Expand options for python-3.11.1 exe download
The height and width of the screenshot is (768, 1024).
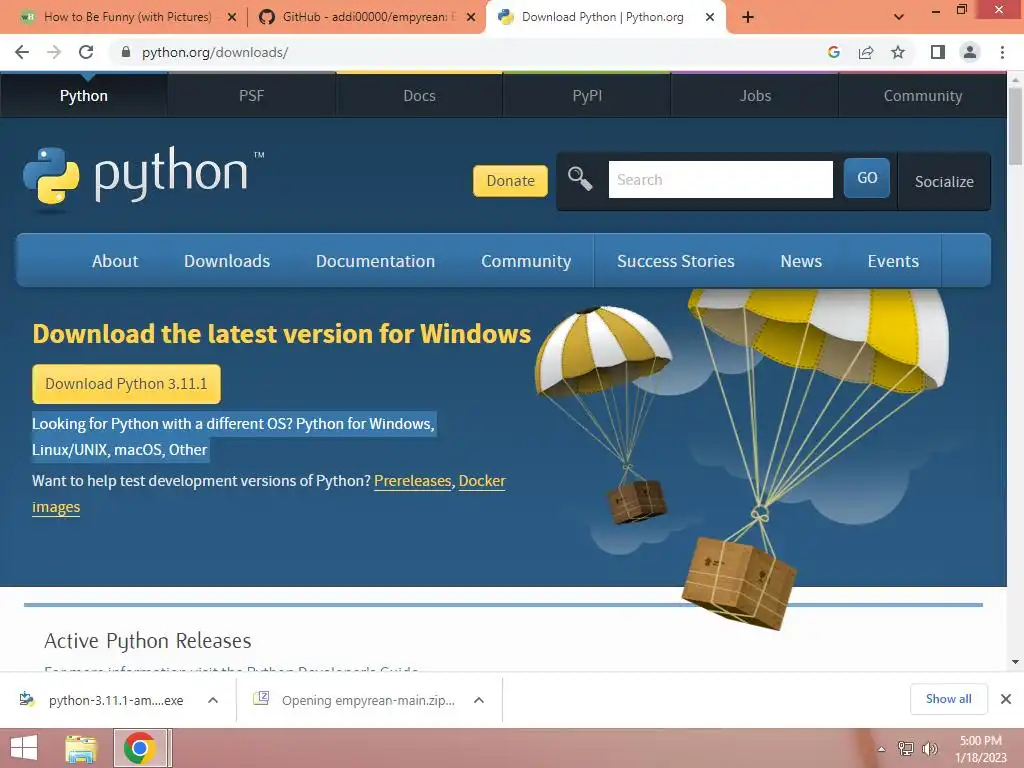tap(212, 700)
